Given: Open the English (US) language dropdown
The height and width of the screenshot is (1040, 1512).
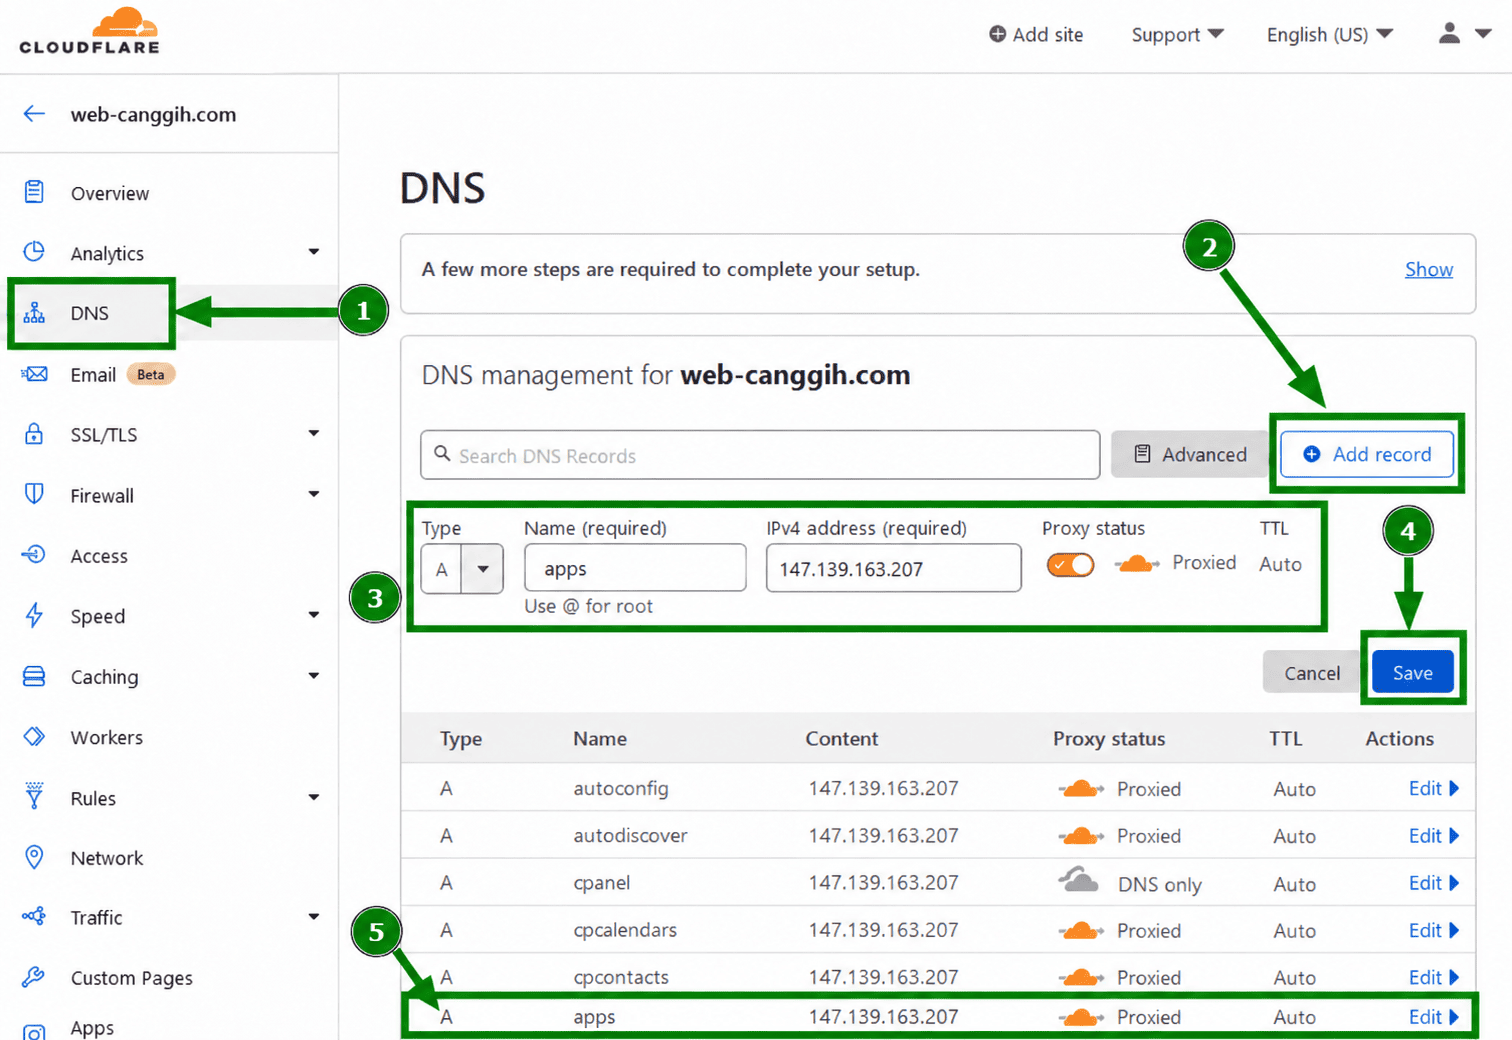Looking at the screenshot, I should pyautogui.click(x=1329, y=35).
